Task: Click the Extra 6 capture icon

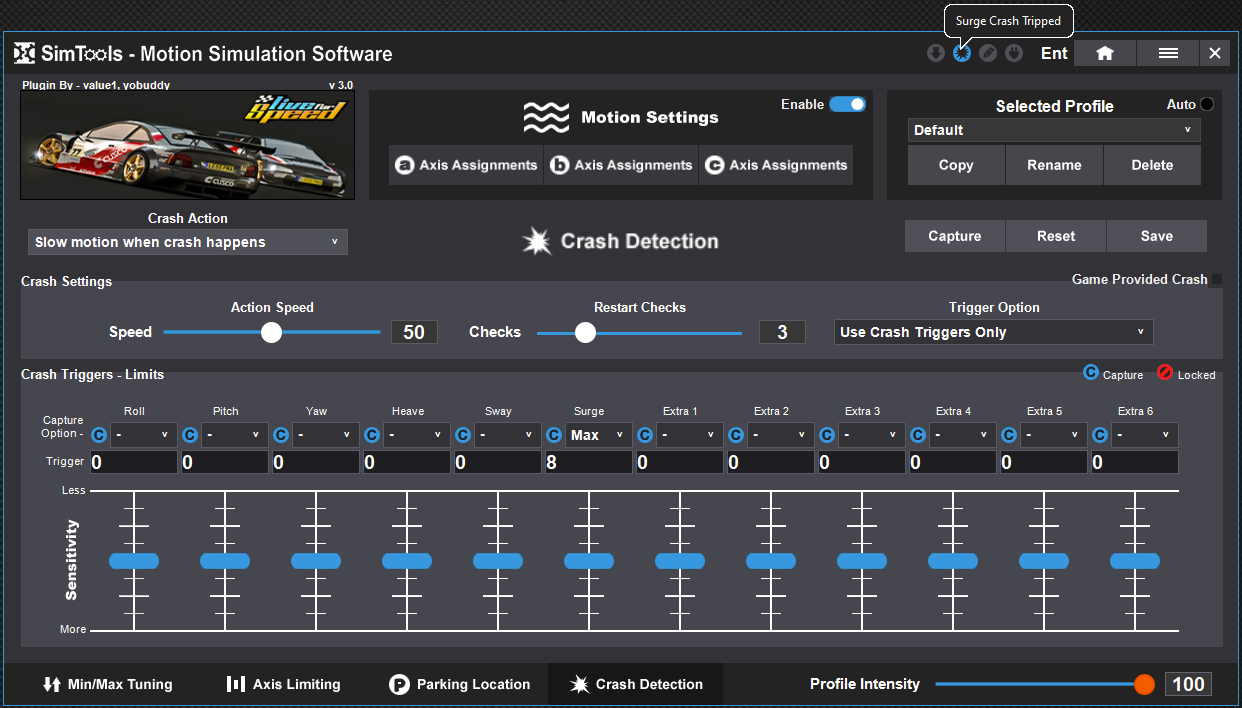Action: pyautogui.click(x=1100, y=435)
